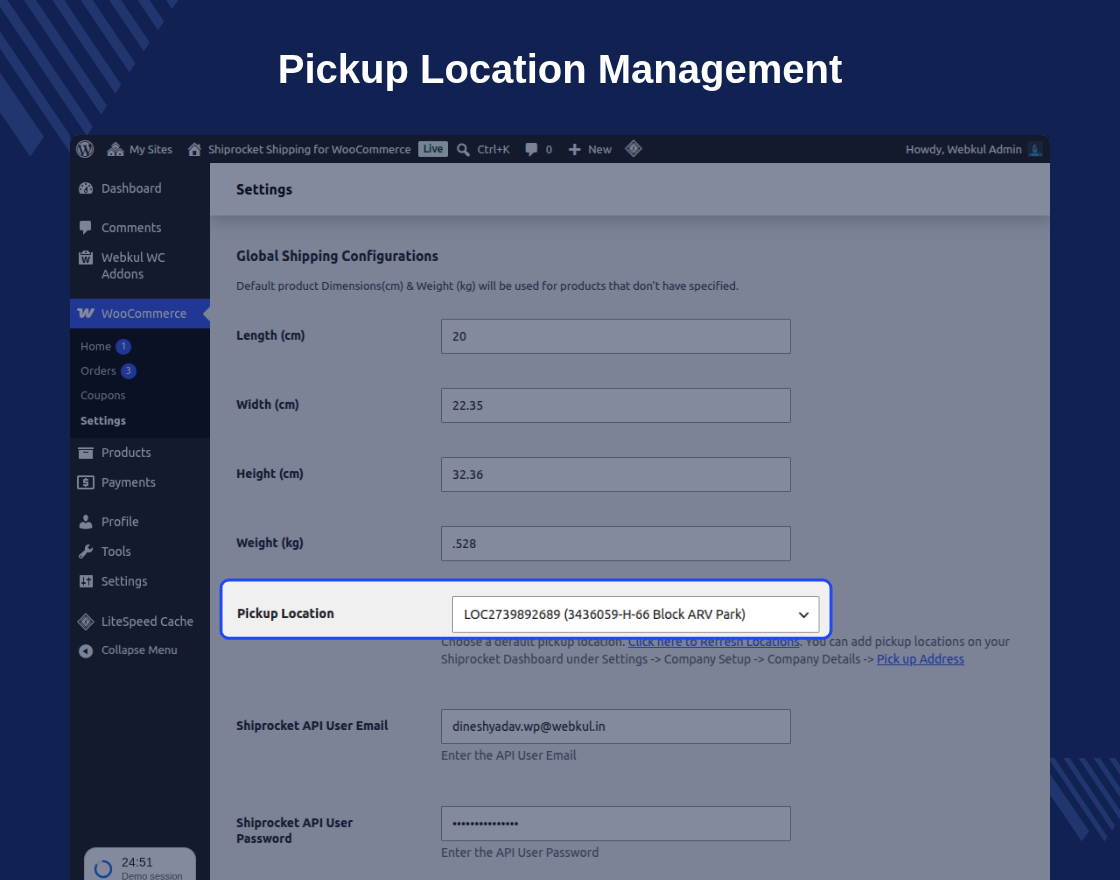Click the Height (cm) field
The width and height of the screenshot is (1120, 880).
(616, 475)
